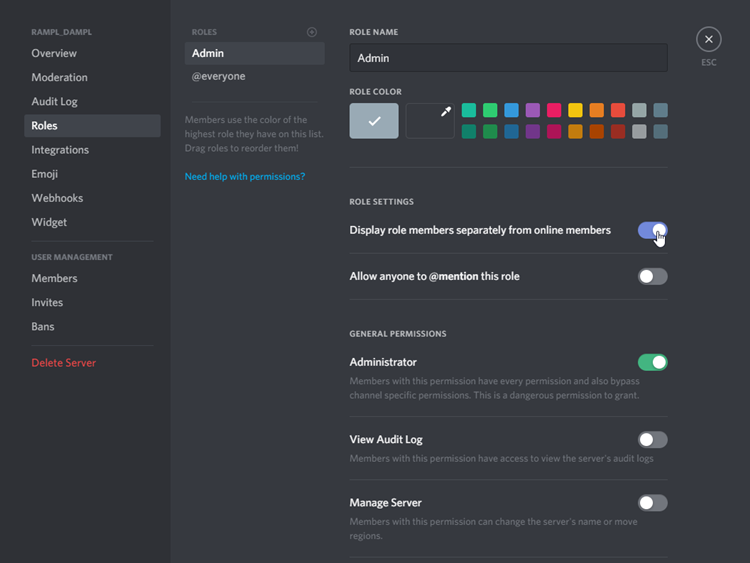The width and height of the screenshot is (750, 563).
Task: Toggle Display role members separately switch
Action: [x=652, y=230]
